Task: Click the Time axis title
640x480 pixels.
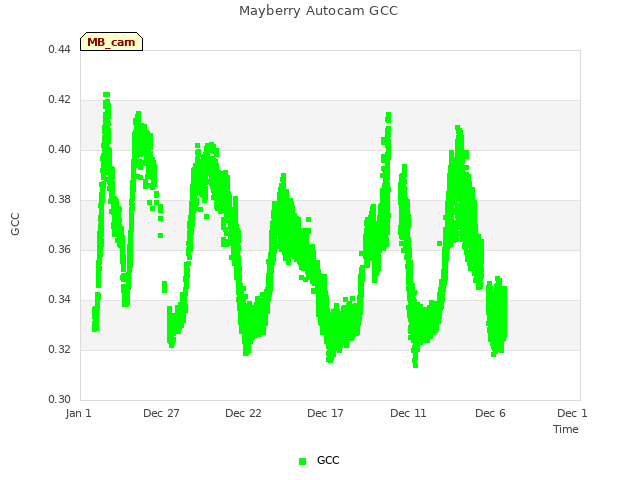Action: point(566,429)
